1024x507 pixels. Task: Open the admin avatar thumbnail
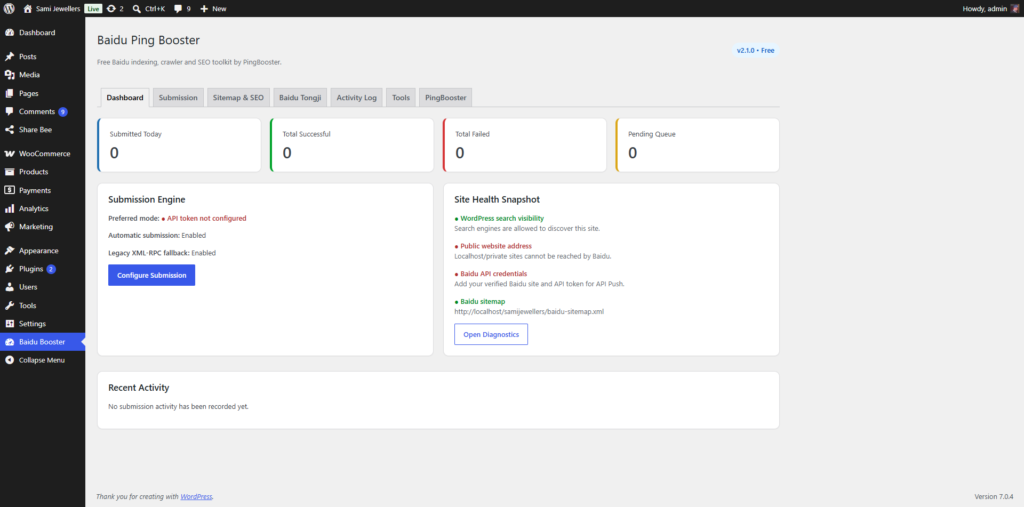1014,9
